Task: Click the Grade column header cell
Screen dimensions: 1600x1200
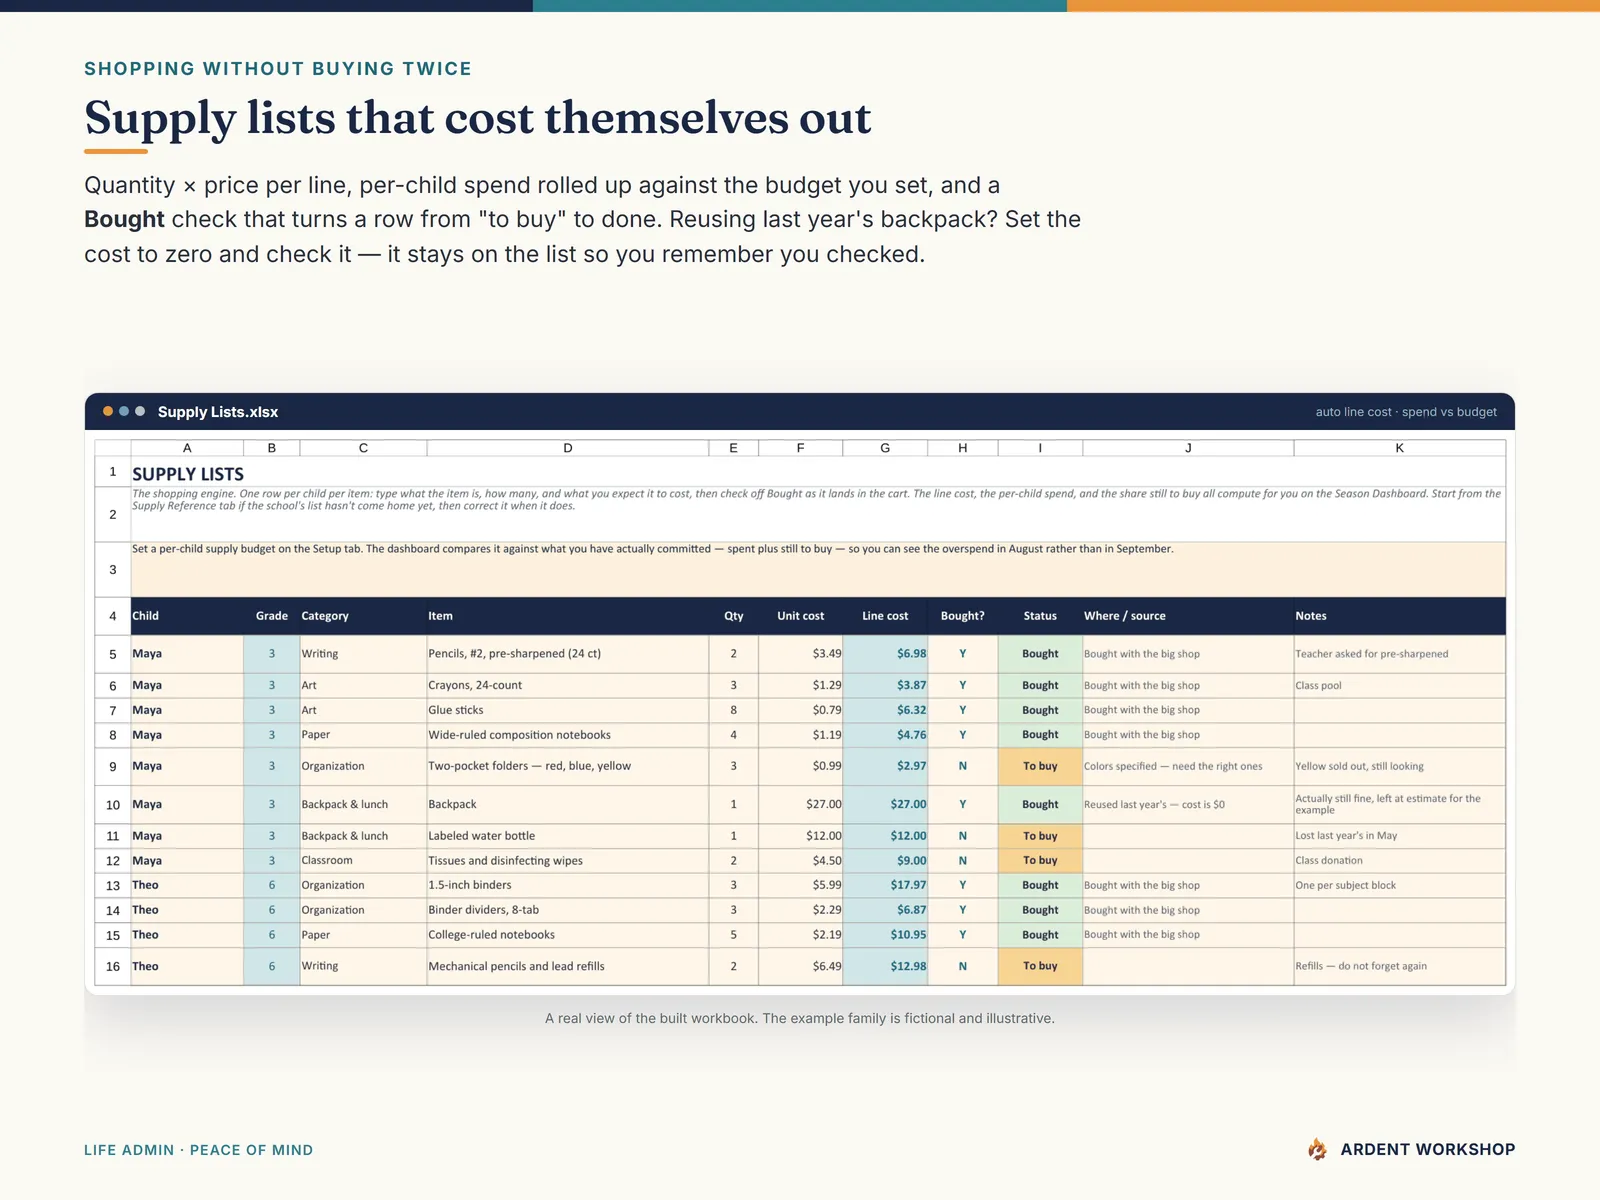Action: [272, 616]
